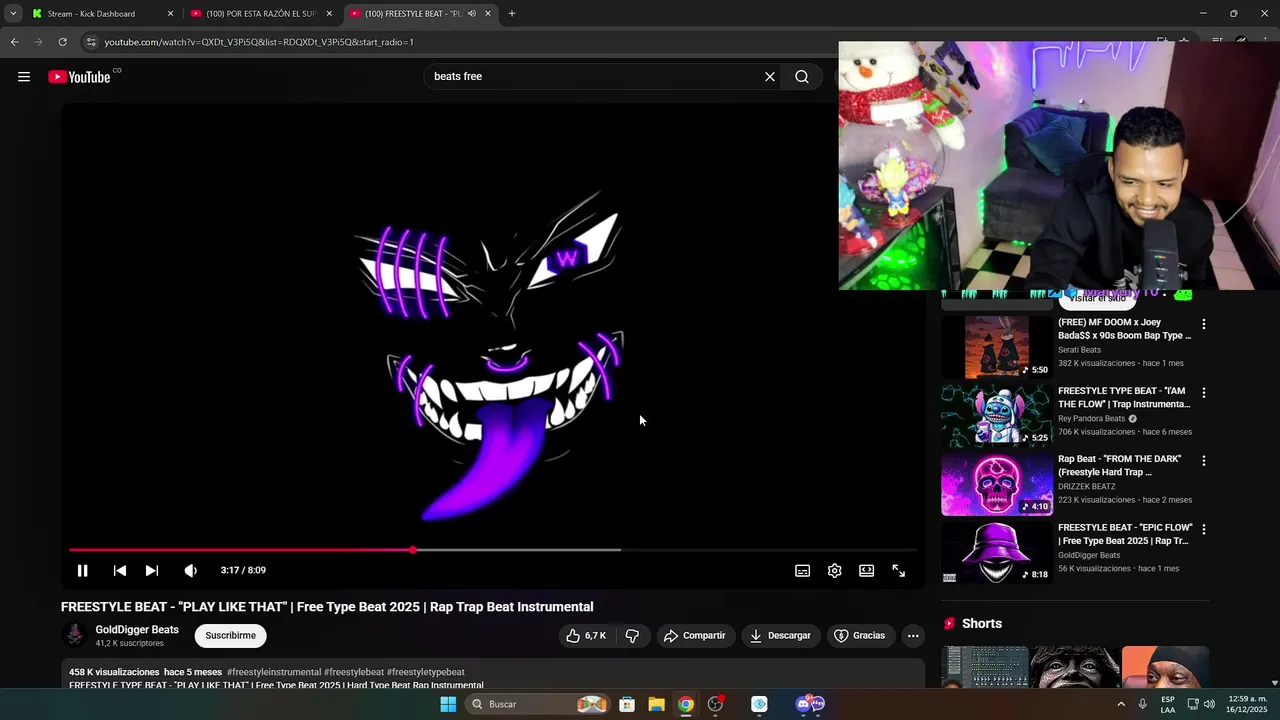Open the player settings gear
1280x720 pixels.
(835, 571)
